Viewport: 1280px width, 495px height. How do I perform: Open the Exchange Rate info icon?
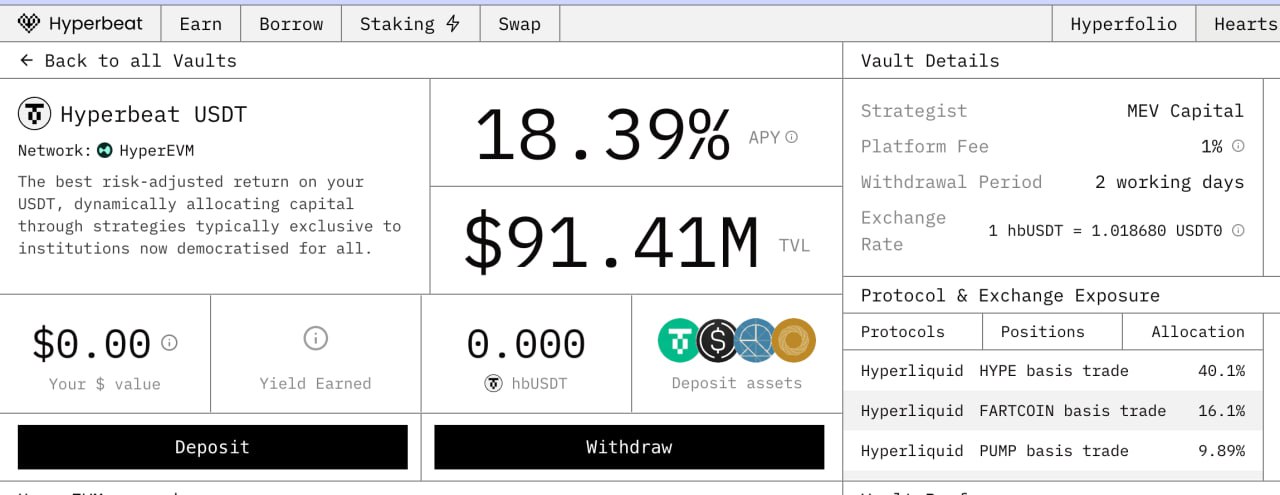pyautogui.click(x=1238, y=230)
